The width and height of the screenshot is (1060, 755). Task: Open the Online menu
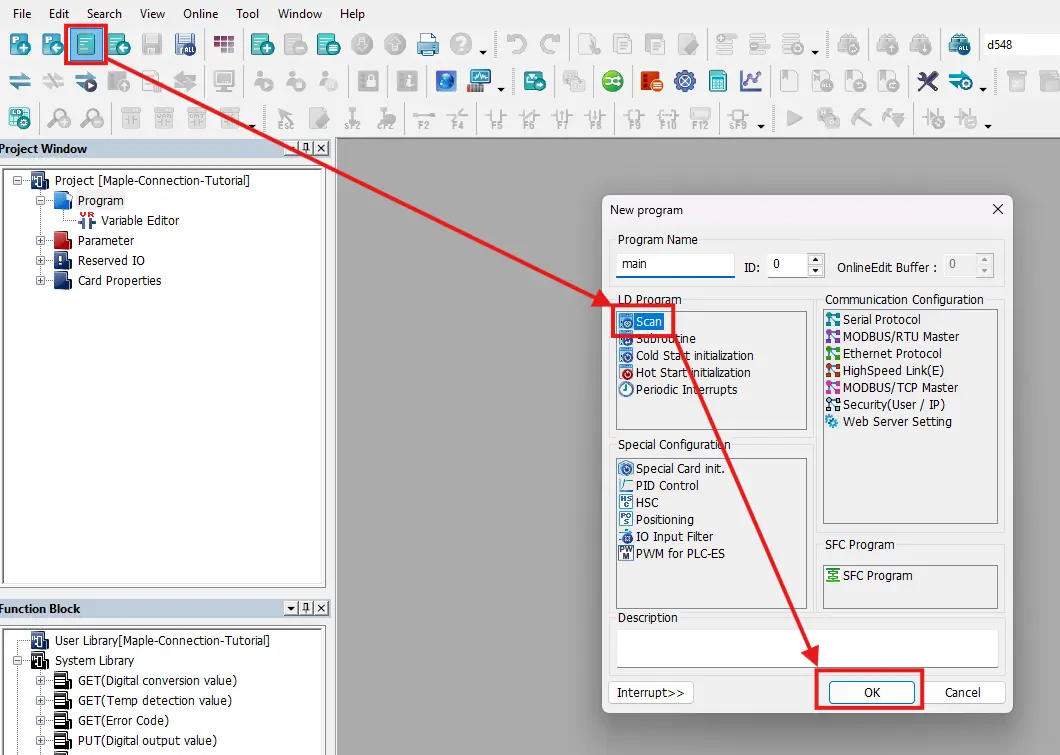coord(200,13)
